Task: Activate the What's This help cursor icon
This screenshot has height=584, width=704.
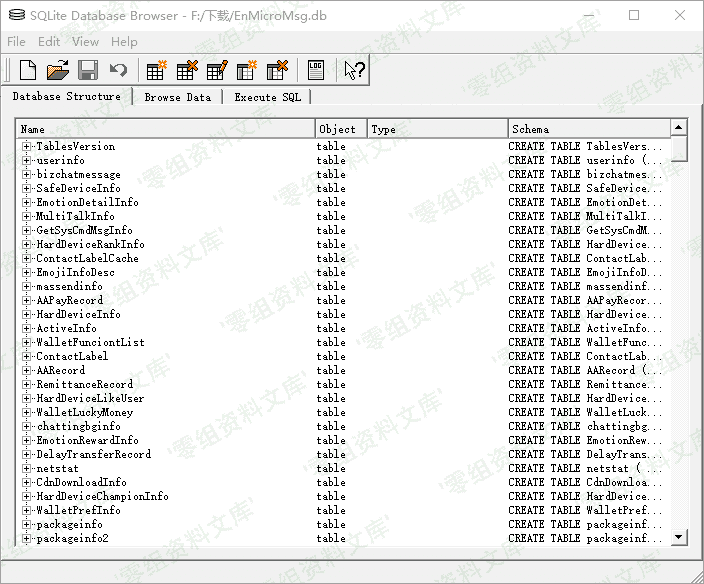Action: click(x=354, y=70)
